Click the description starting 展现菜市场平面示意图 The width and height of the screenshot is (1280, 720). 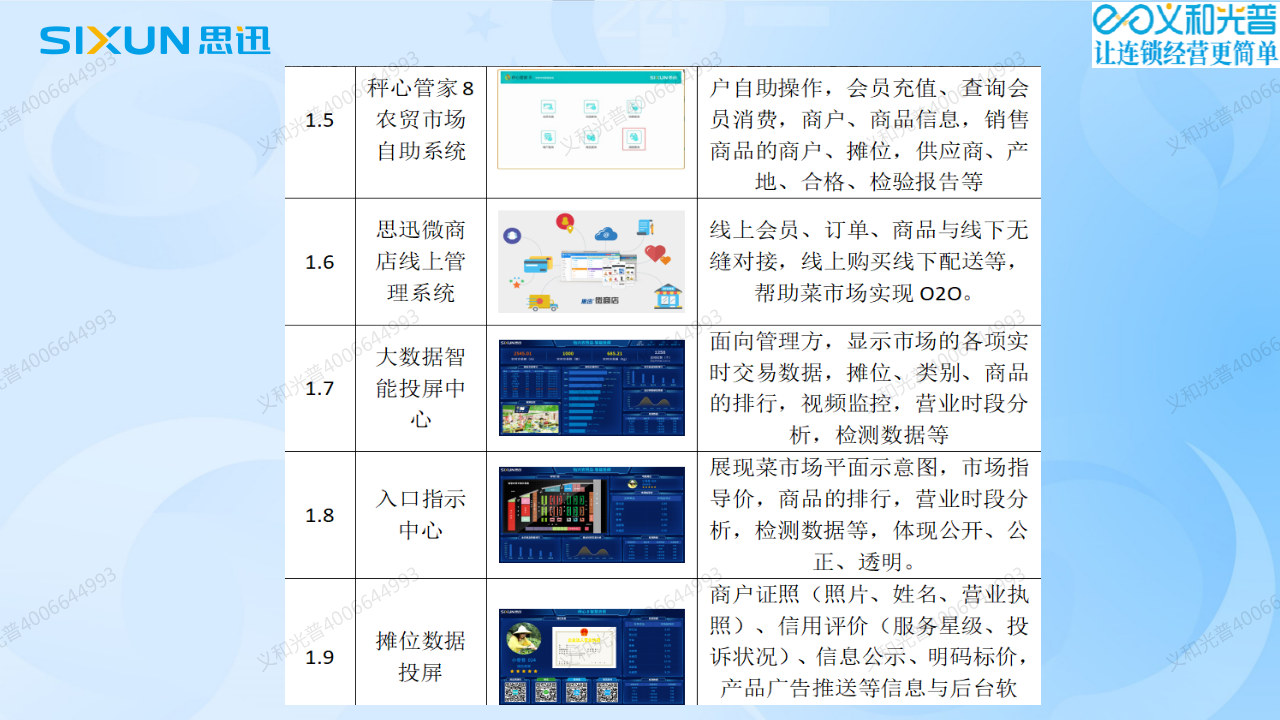point(869,515)
